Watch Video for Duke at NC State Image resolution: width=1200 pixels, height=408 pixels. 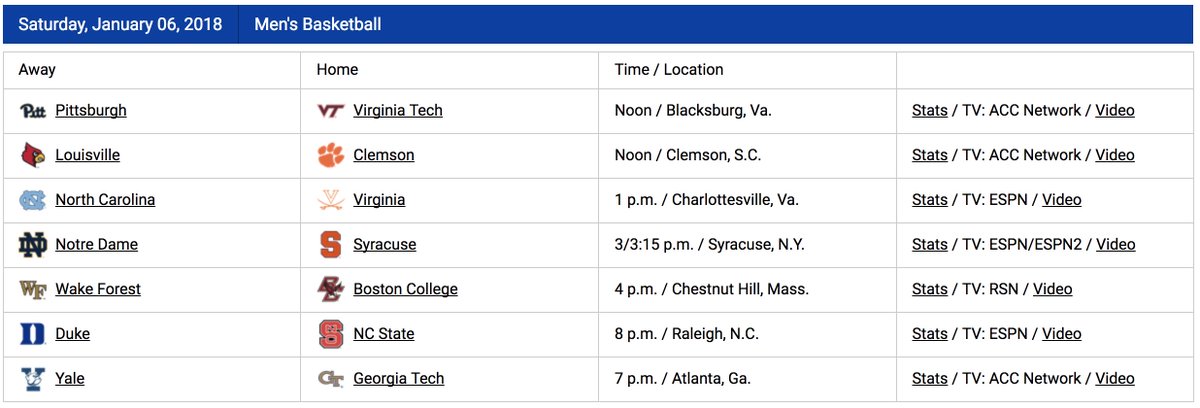(1061, 334)
